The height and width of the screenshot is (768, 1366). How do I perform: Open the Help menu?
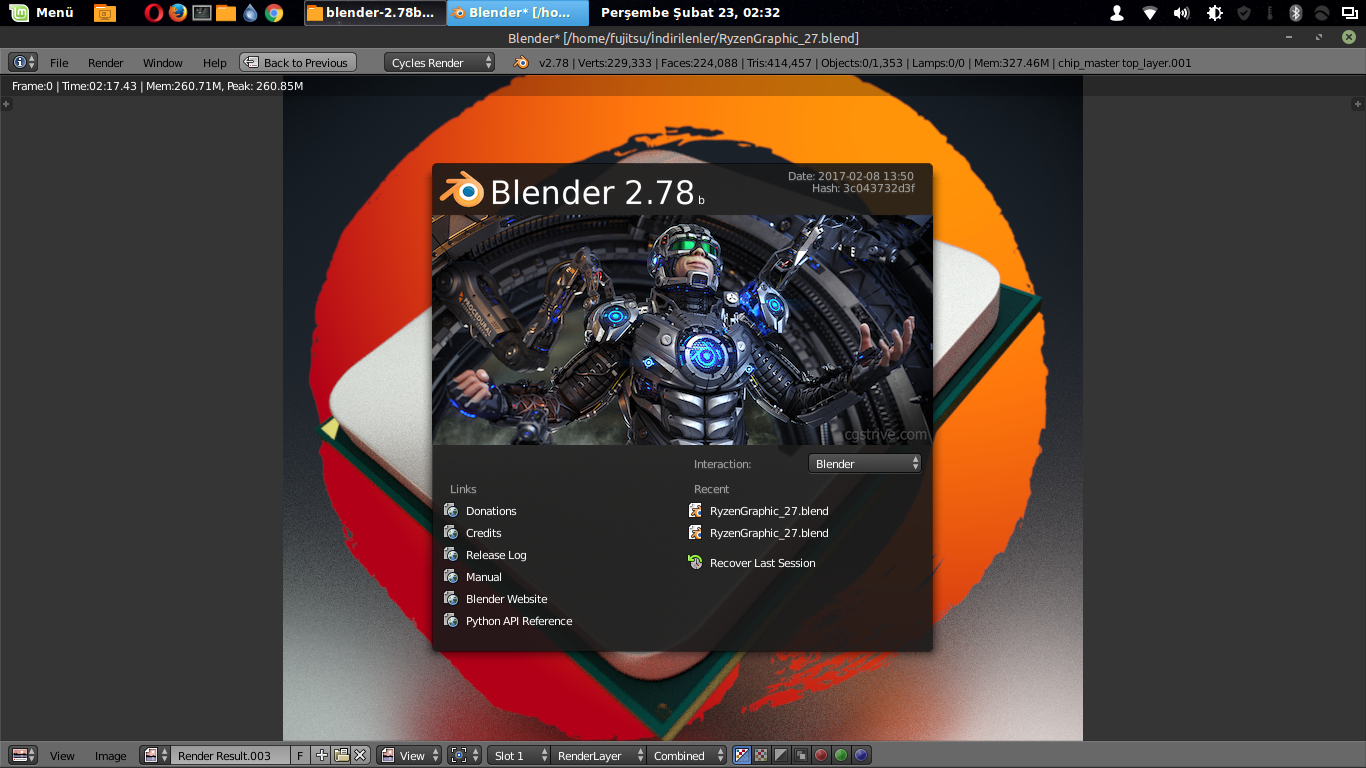coord(214,62)
